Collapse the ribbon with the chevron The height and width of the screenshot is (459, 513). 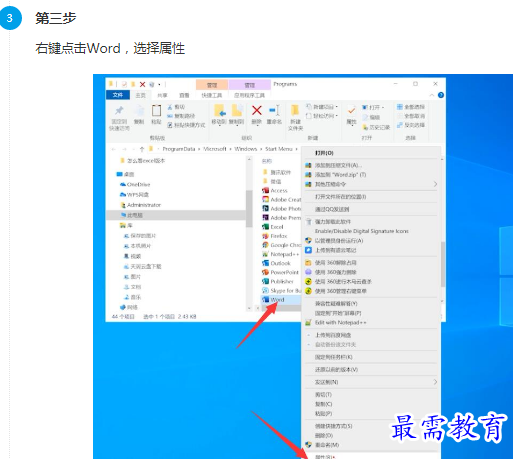(432, 95)
